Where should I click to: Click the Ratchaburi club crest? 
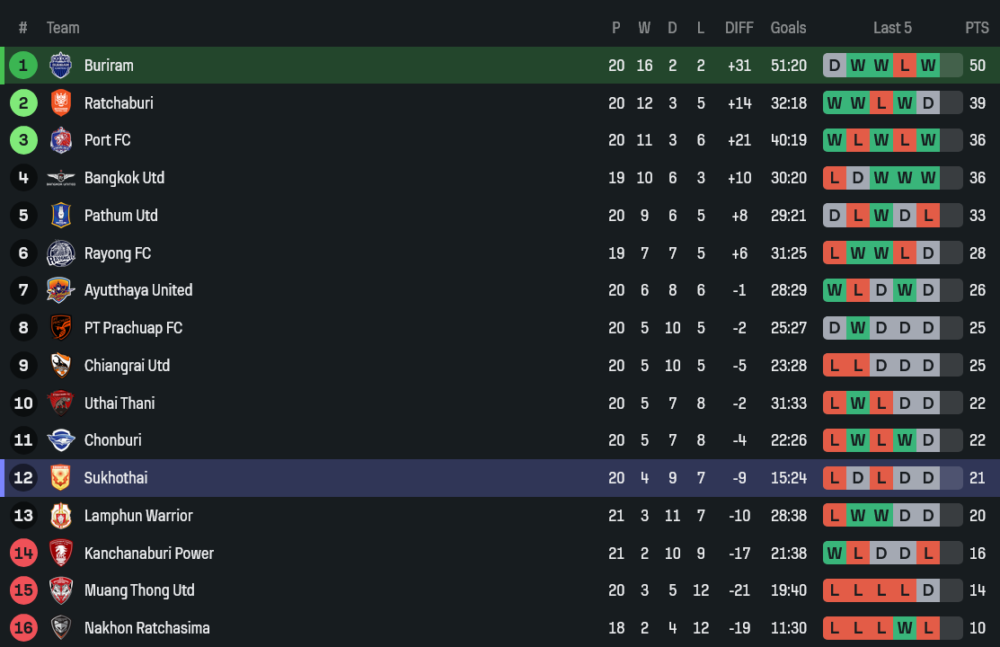(61, 103)
